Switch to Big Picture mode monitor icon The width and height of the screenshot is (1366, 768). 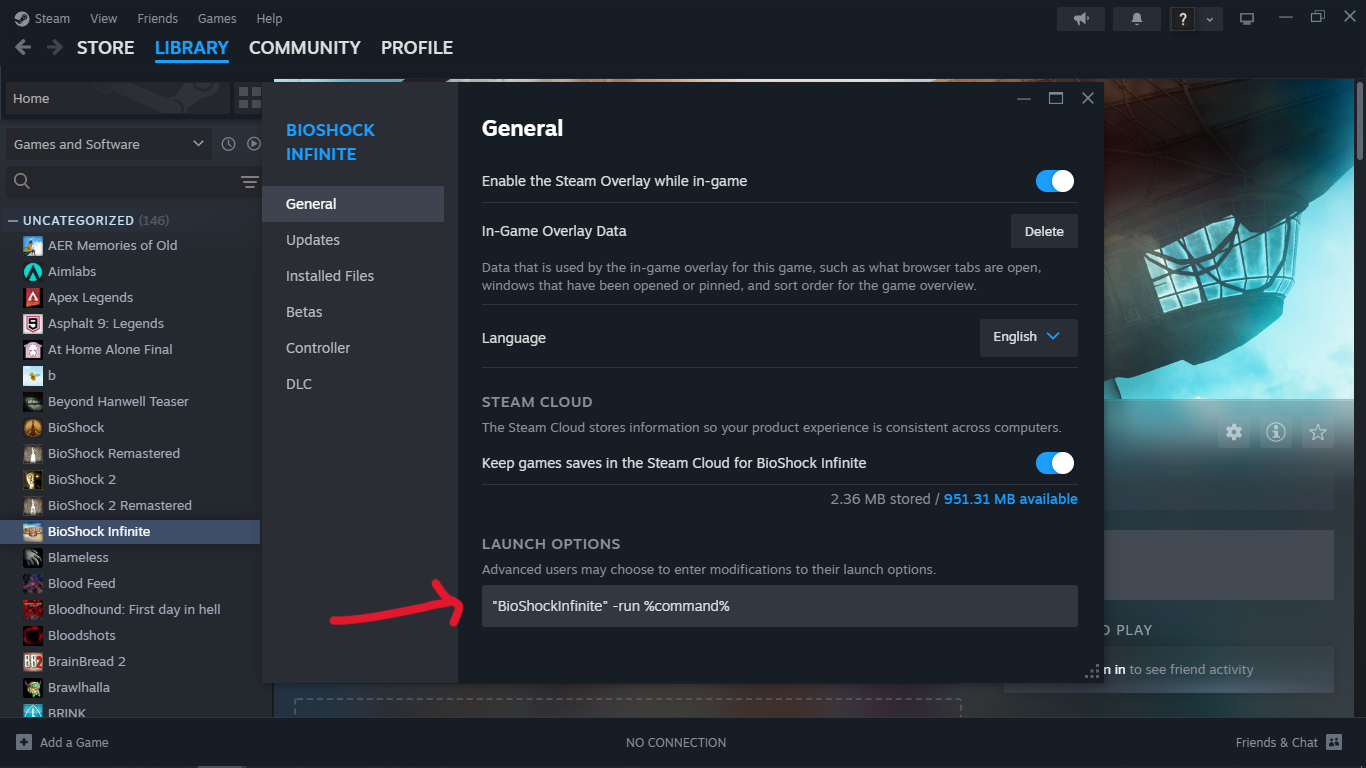pos(1247,19)
